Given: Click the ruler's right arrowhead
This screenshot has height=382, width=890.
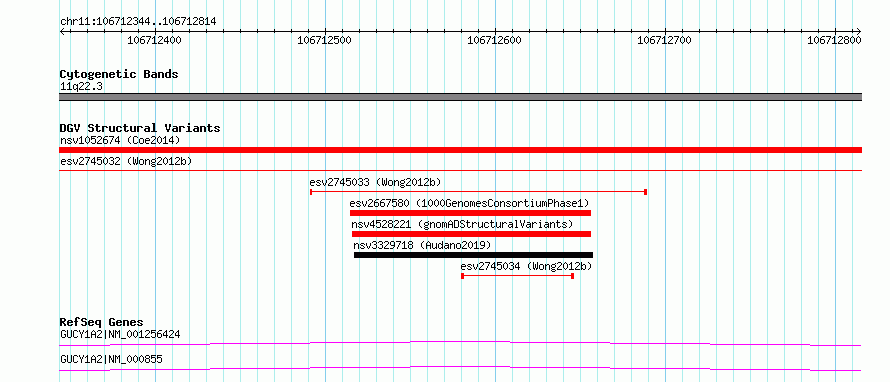Looking at the screenshot, I should (859, 31).
